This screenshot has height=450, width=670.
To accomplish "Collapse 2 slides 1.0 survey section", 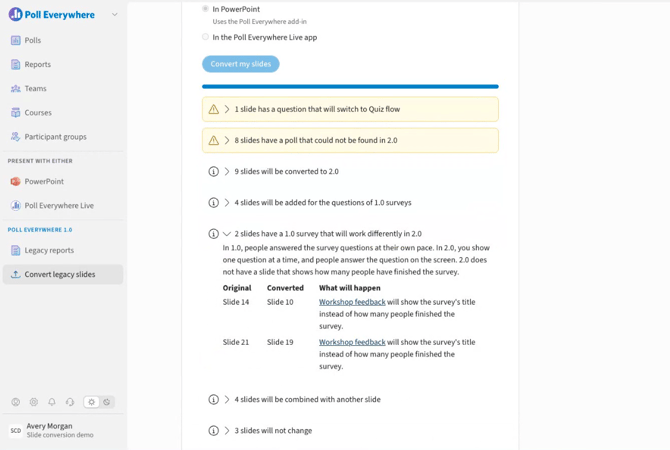I will click(227, 234).
